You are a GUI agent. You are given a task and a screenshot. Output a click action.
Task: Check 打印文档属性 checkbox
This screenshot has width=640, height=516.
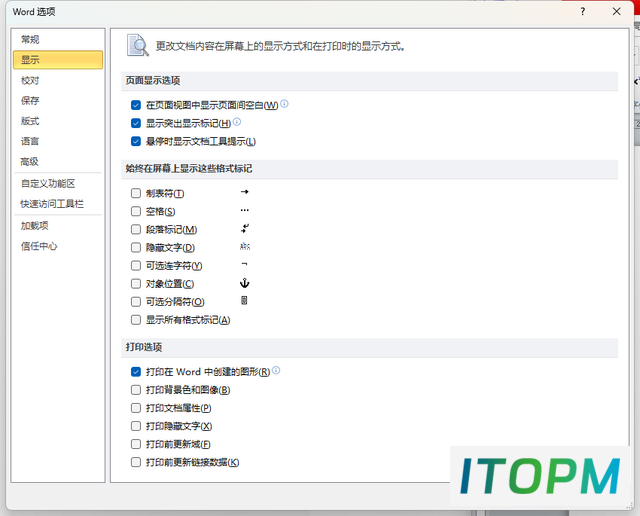tap(136, 408)
